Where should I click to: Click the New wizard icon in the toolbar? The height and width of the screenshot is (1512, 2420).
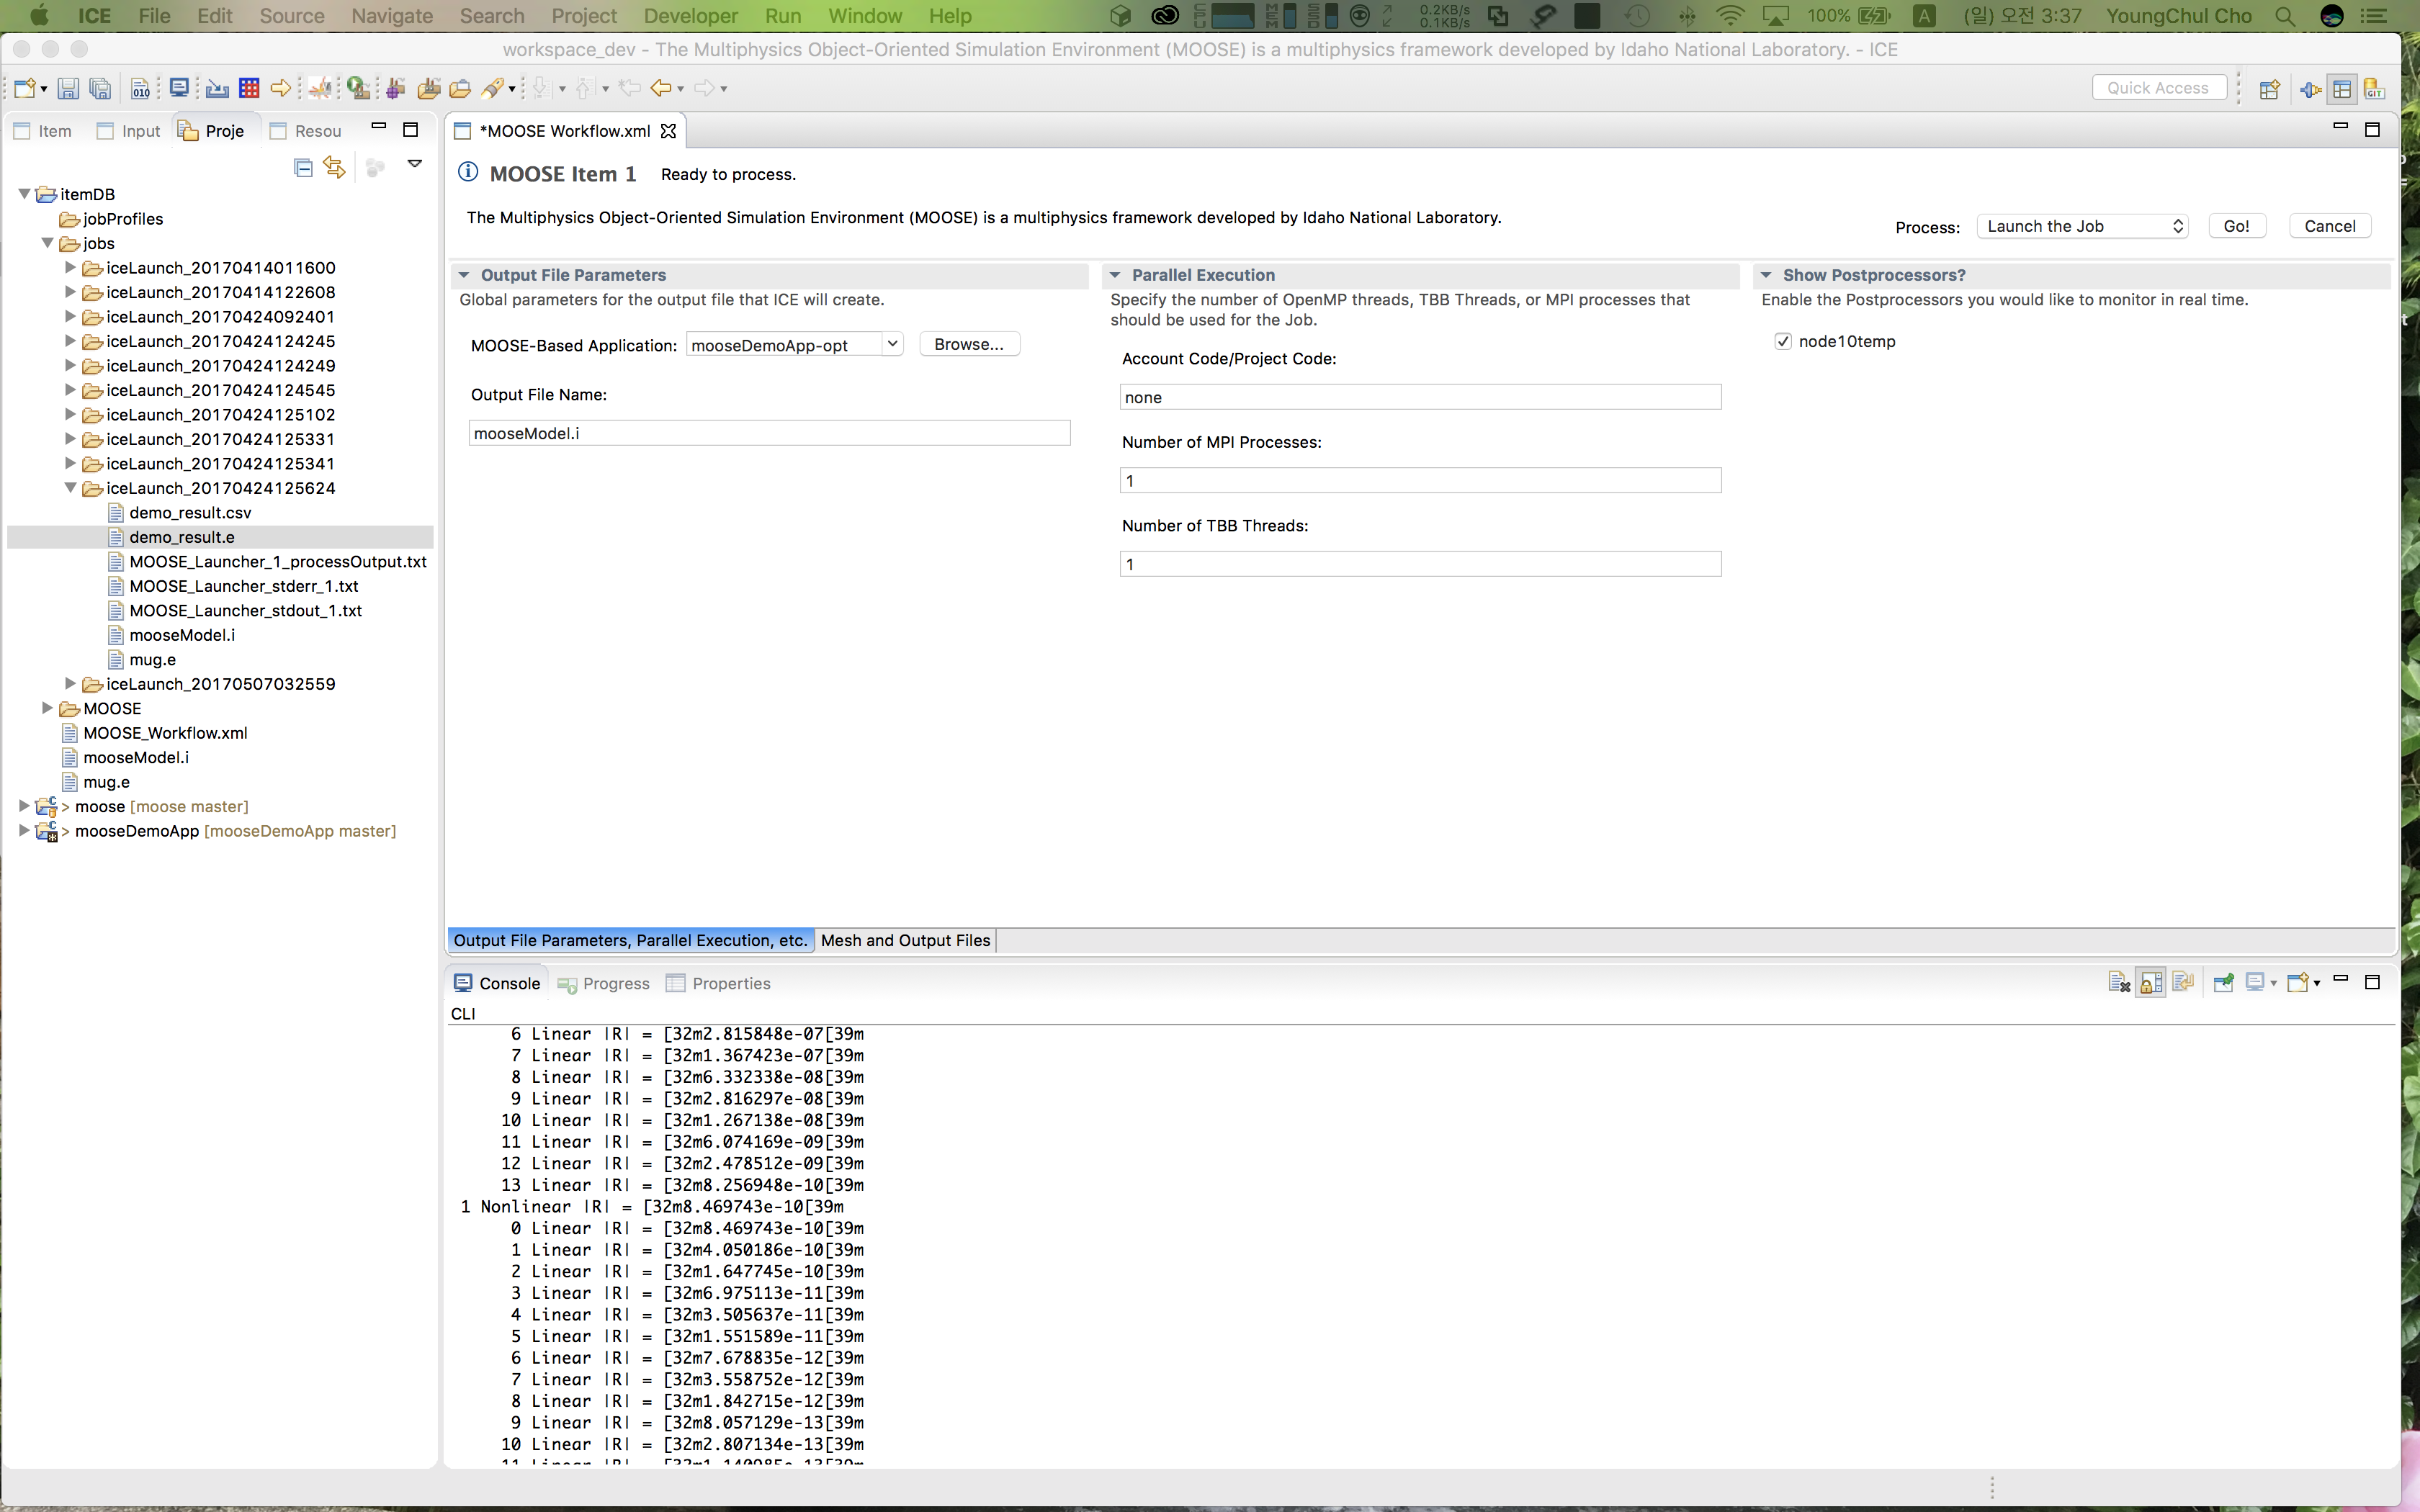[25, 88]
